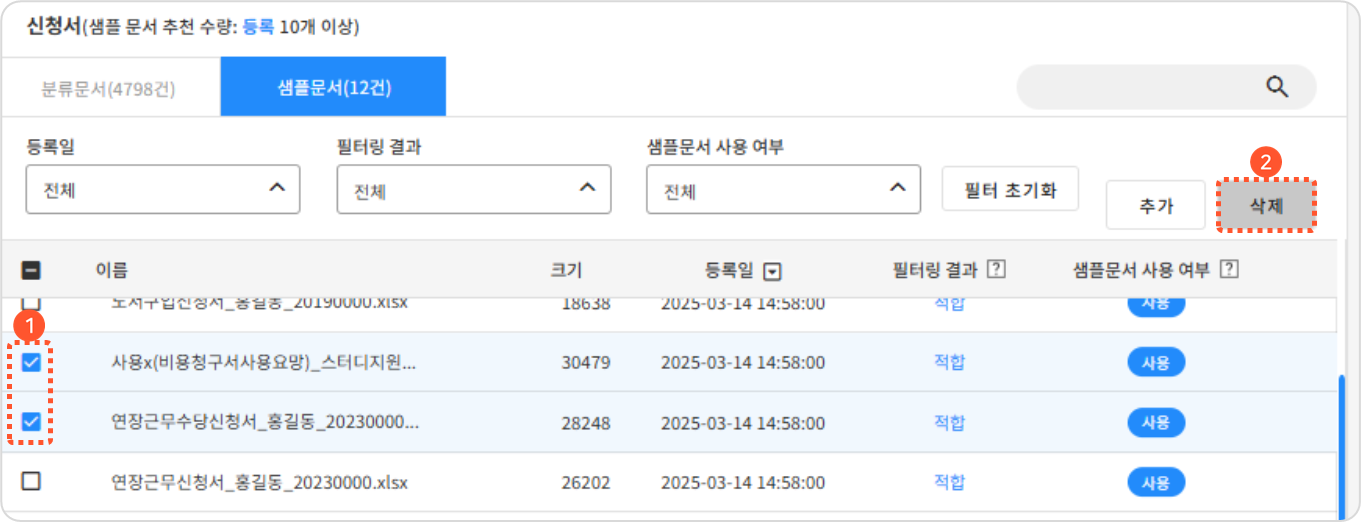Click 사용 badge in 연장근무신청서_홍길동 row
This screenshot has width=1361, height=522.
pos(1155,482)
